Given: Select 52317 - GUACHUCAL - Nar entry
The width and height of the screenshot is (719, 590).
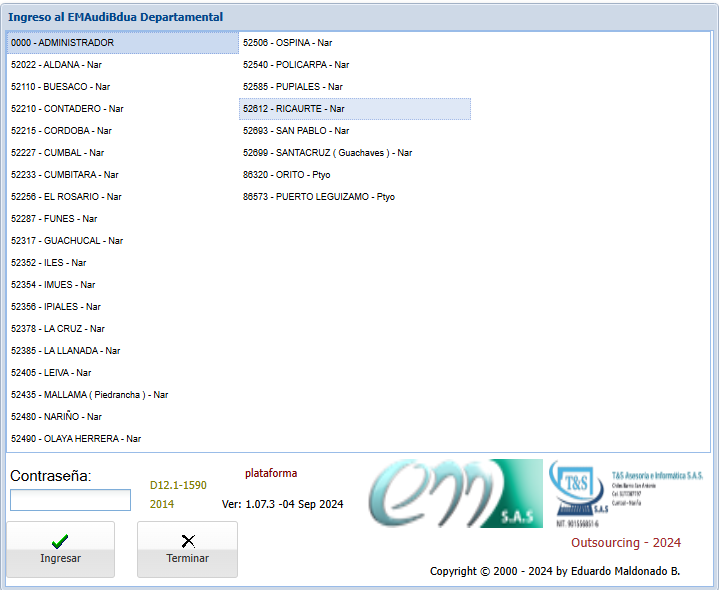Looking at the screenshot, I should click(67, 241).
